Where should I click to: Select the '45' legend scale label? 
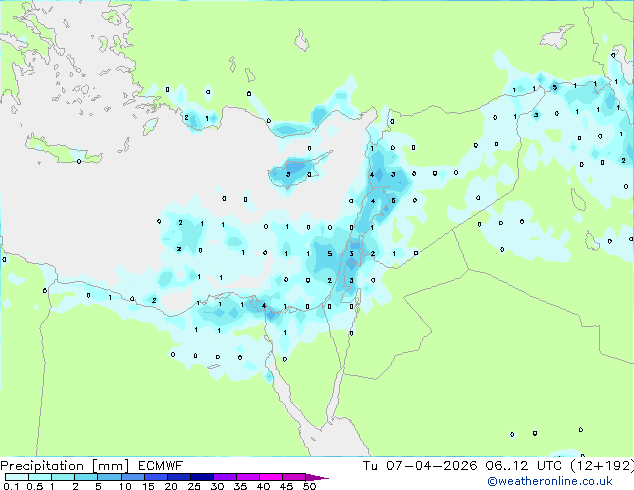tap(286, 486)
